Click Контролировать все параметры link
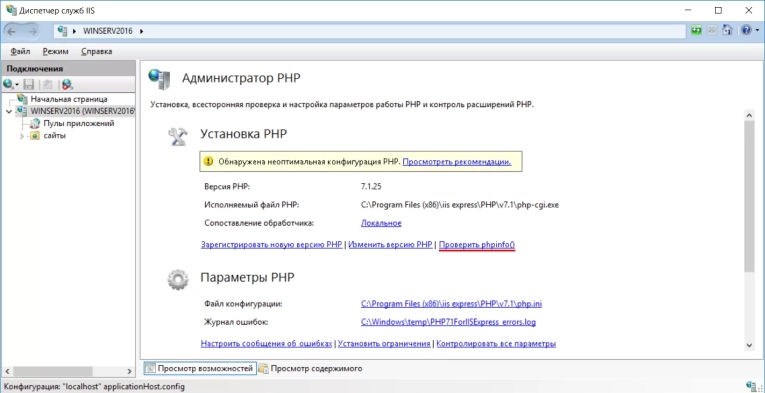Viewport: 765px width, 393px height. pyautogui.click(x=496, y=344)
